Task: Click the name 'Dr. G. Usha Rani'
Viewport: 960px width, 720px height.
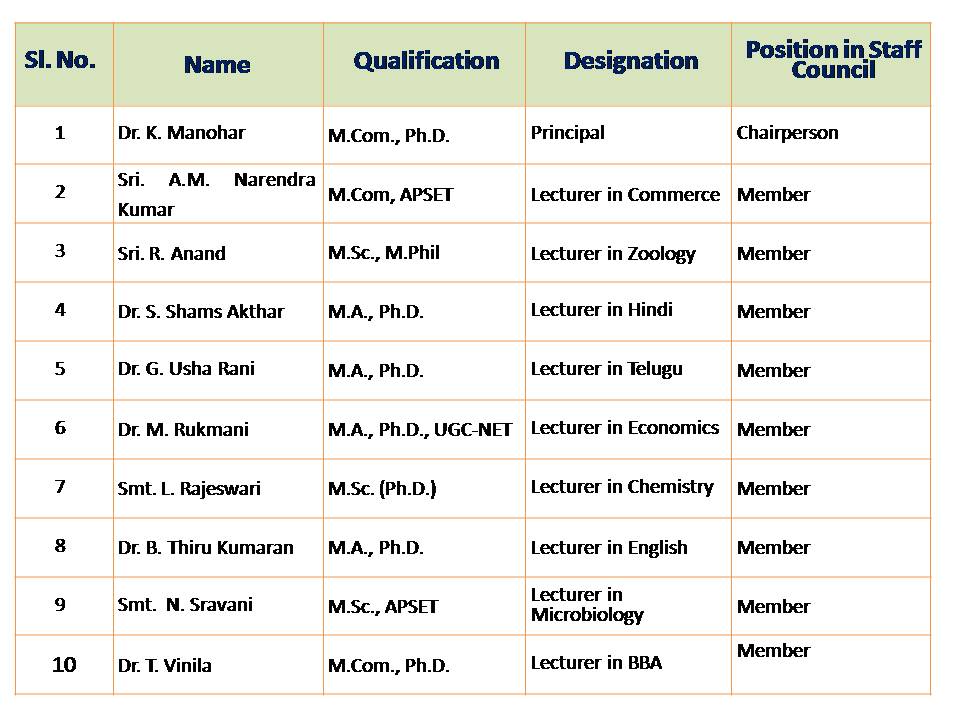Action: (186, 369)
